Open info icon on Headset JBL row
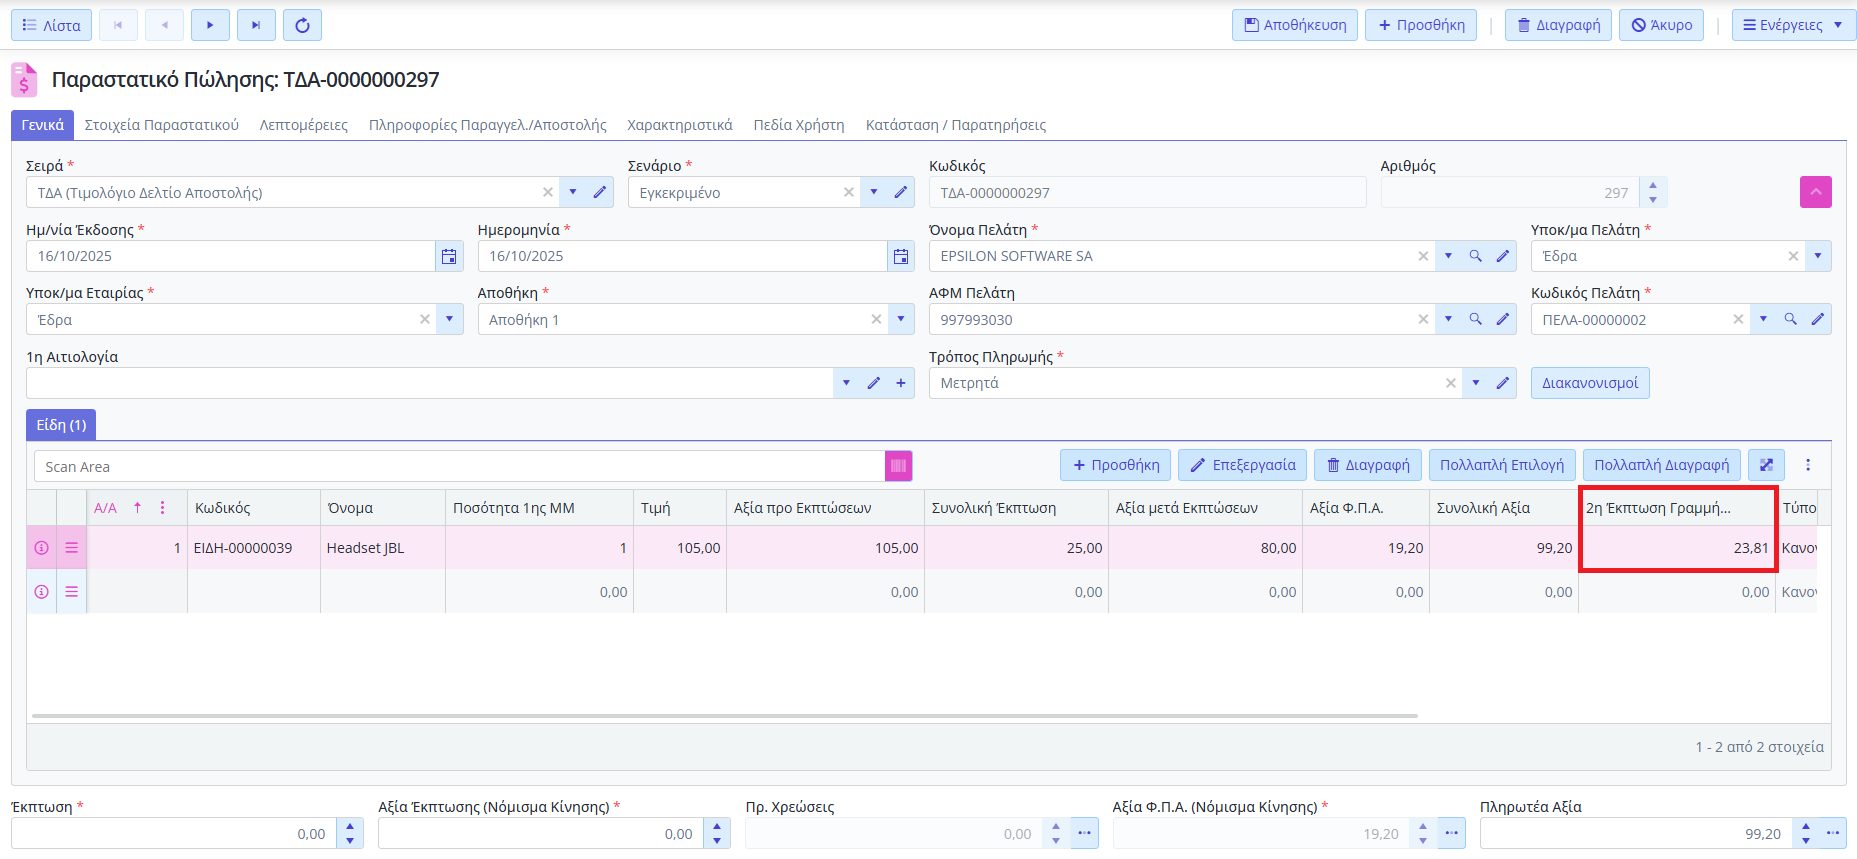Screen dimensions: 1857x859 tap(42, 548)
